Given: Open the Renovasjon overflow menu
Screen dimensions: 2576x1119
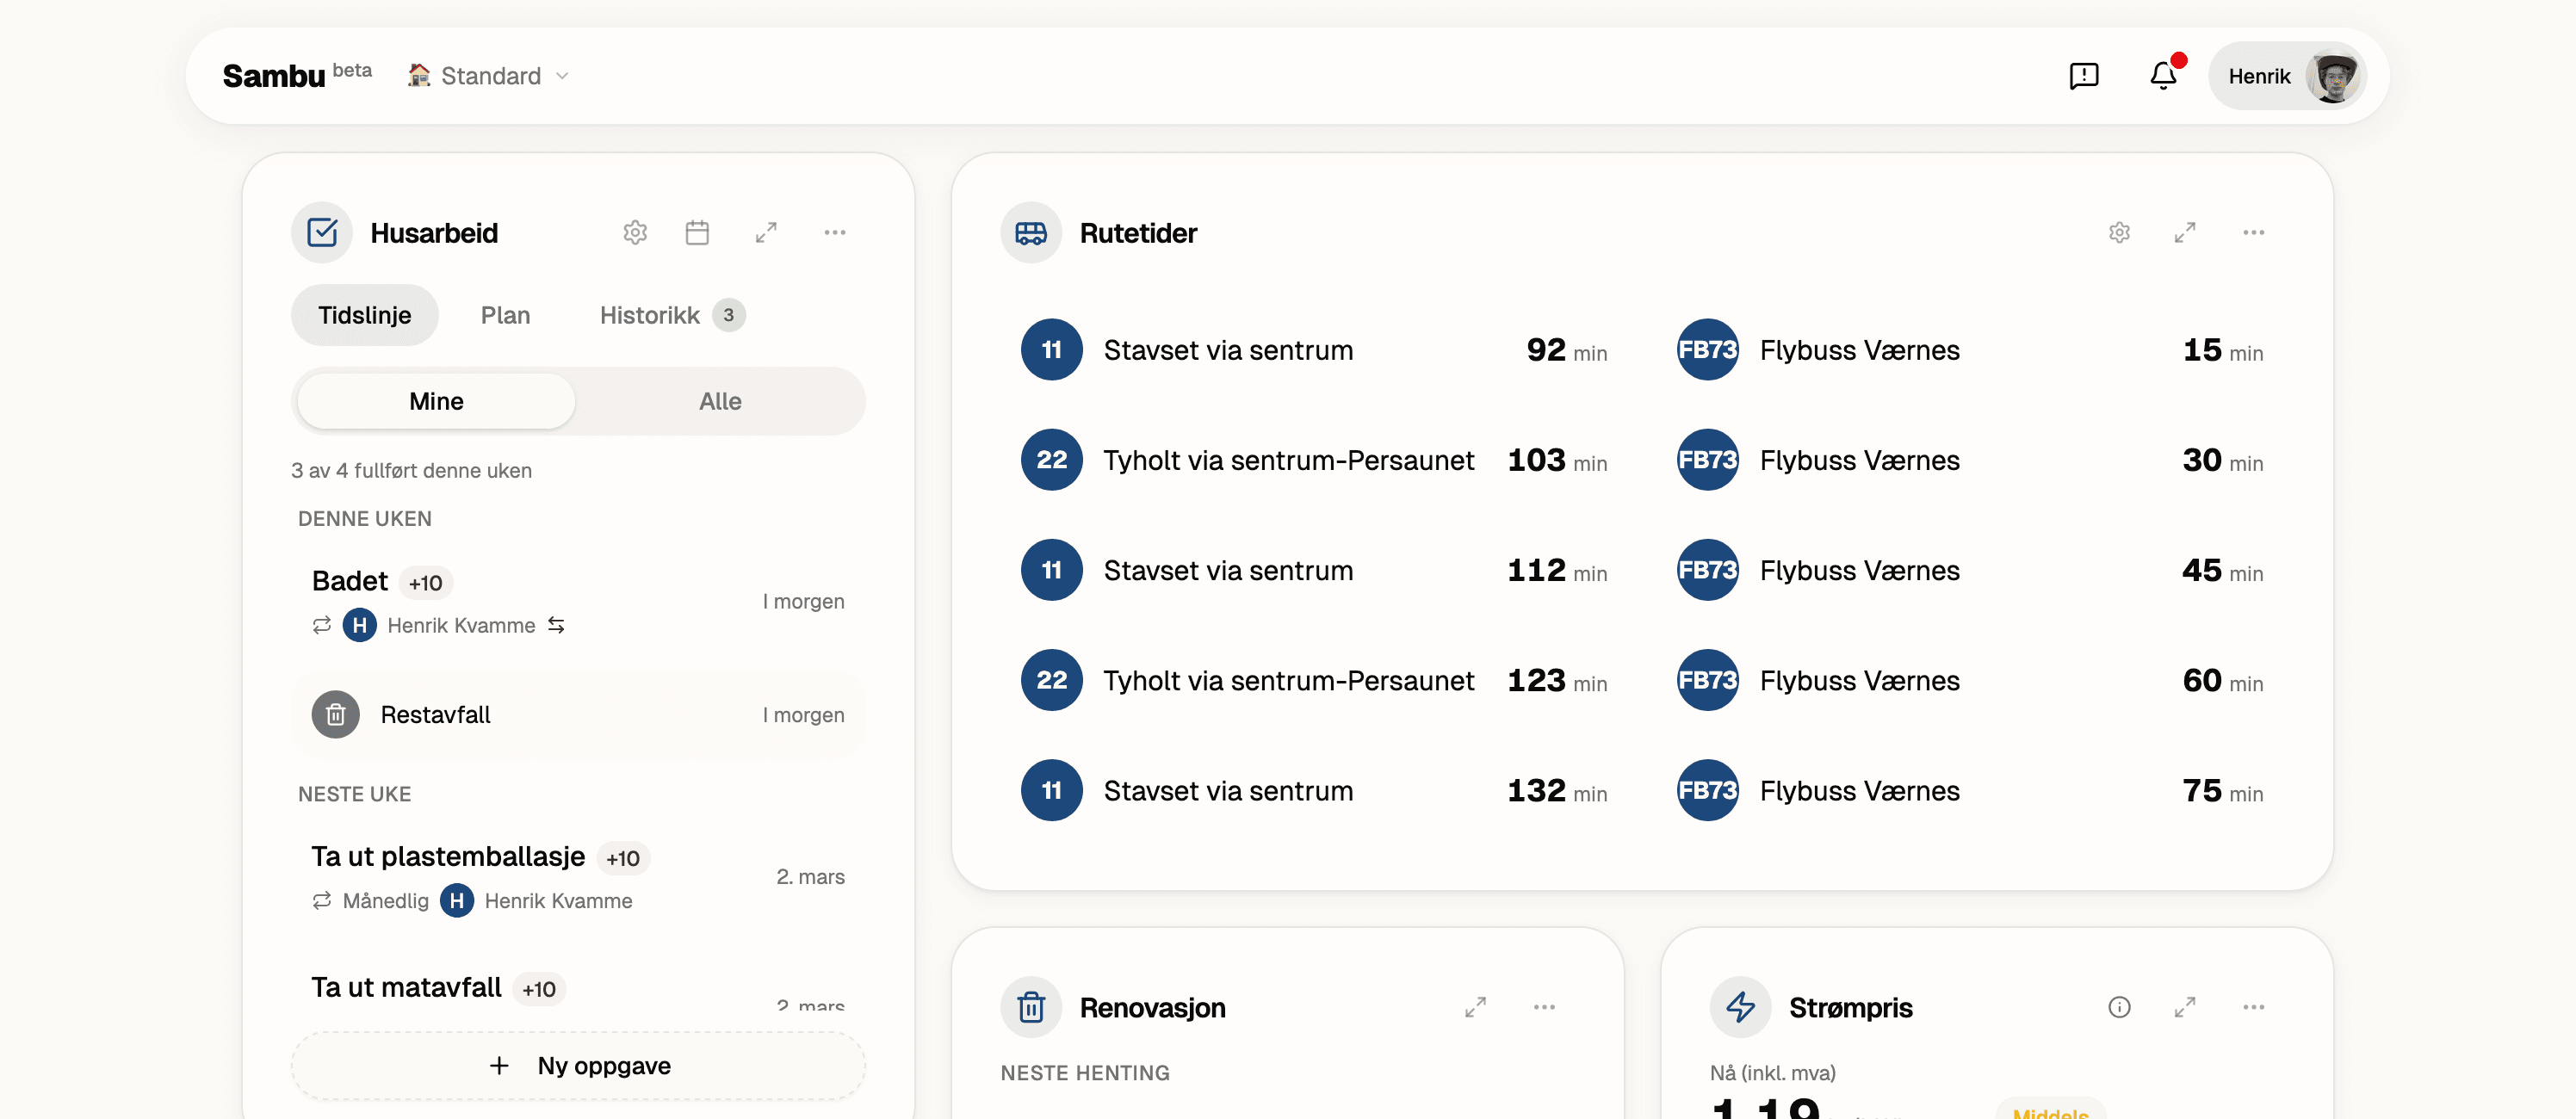Looking at the screenshot, I should click(x=1544, y=1007).
